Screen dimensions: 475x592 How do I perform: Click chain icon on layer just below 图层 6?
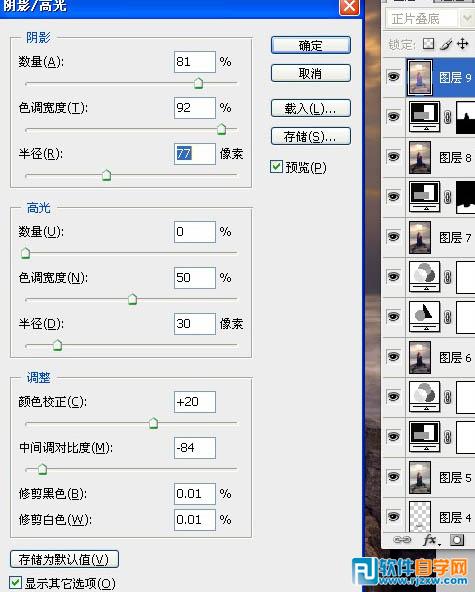click(x=448, y=397)
